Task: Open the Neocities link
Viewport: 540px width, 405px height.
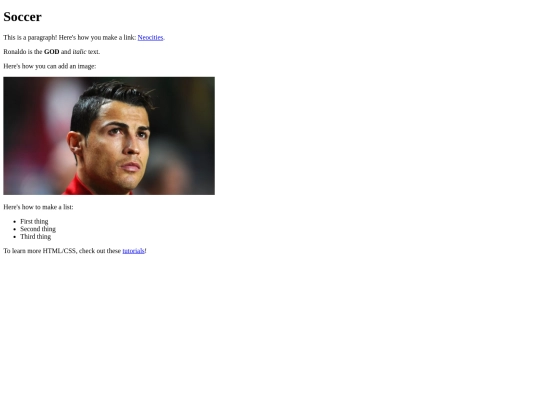Action: pyautogui.click(x=150, y=38)
